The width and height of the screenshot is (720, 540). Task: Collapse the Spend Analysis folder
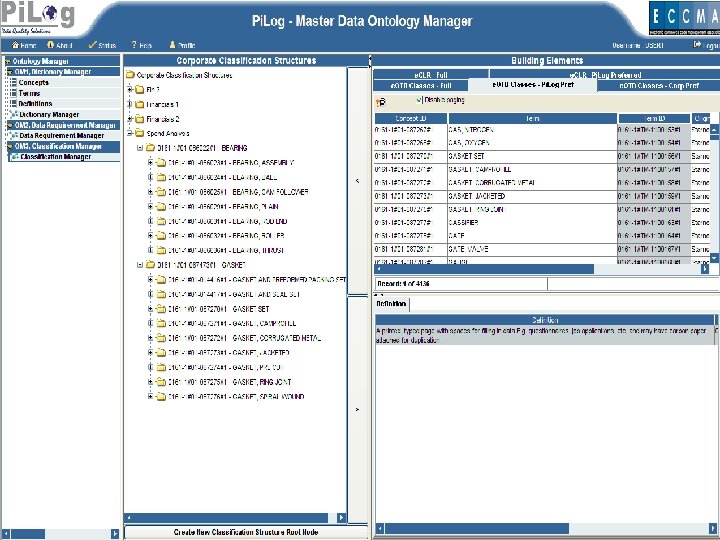[130, 134]
